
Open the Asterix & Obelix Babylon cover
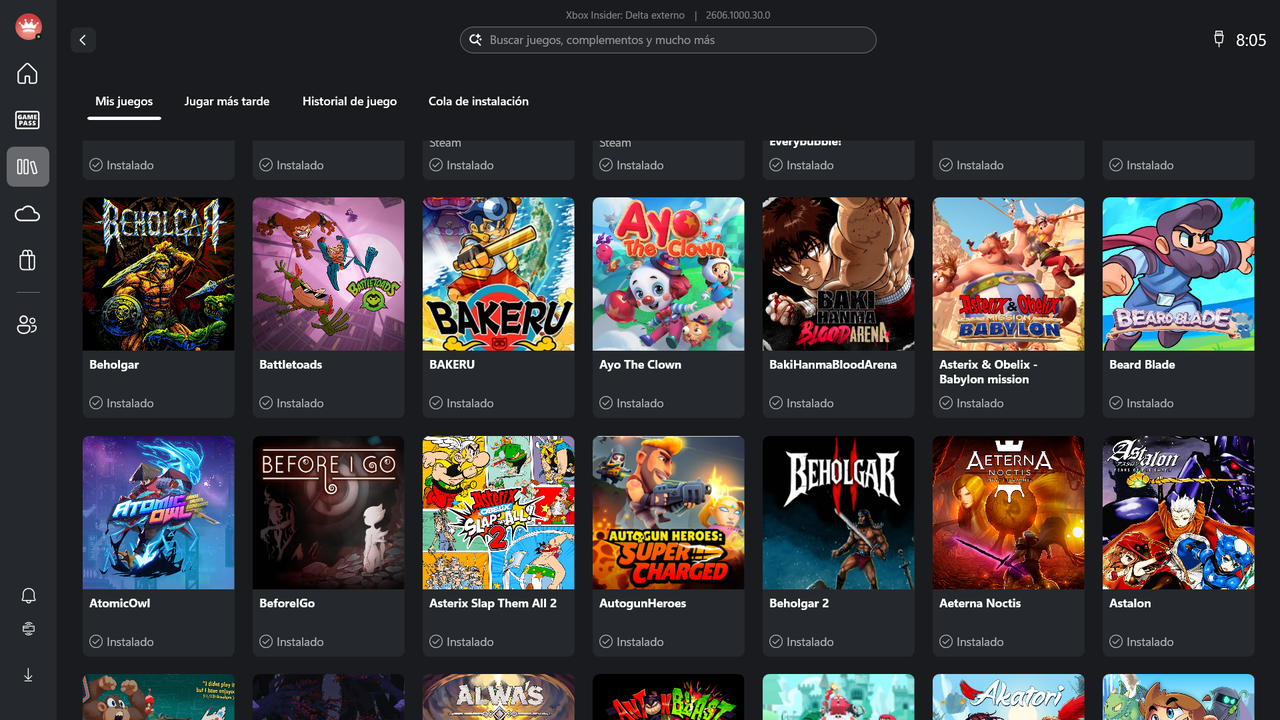click(x=1009, y=274)
